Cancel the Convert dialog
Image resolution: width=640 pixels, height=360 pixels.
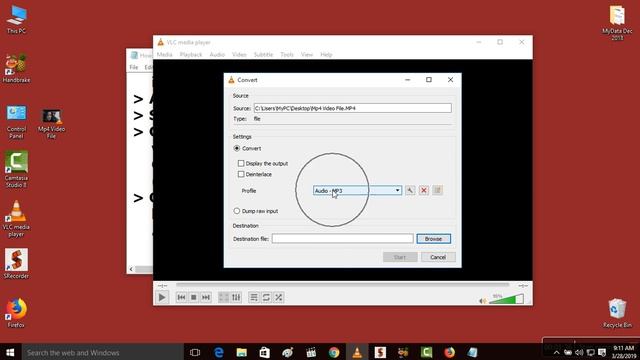tap(438, 257)
